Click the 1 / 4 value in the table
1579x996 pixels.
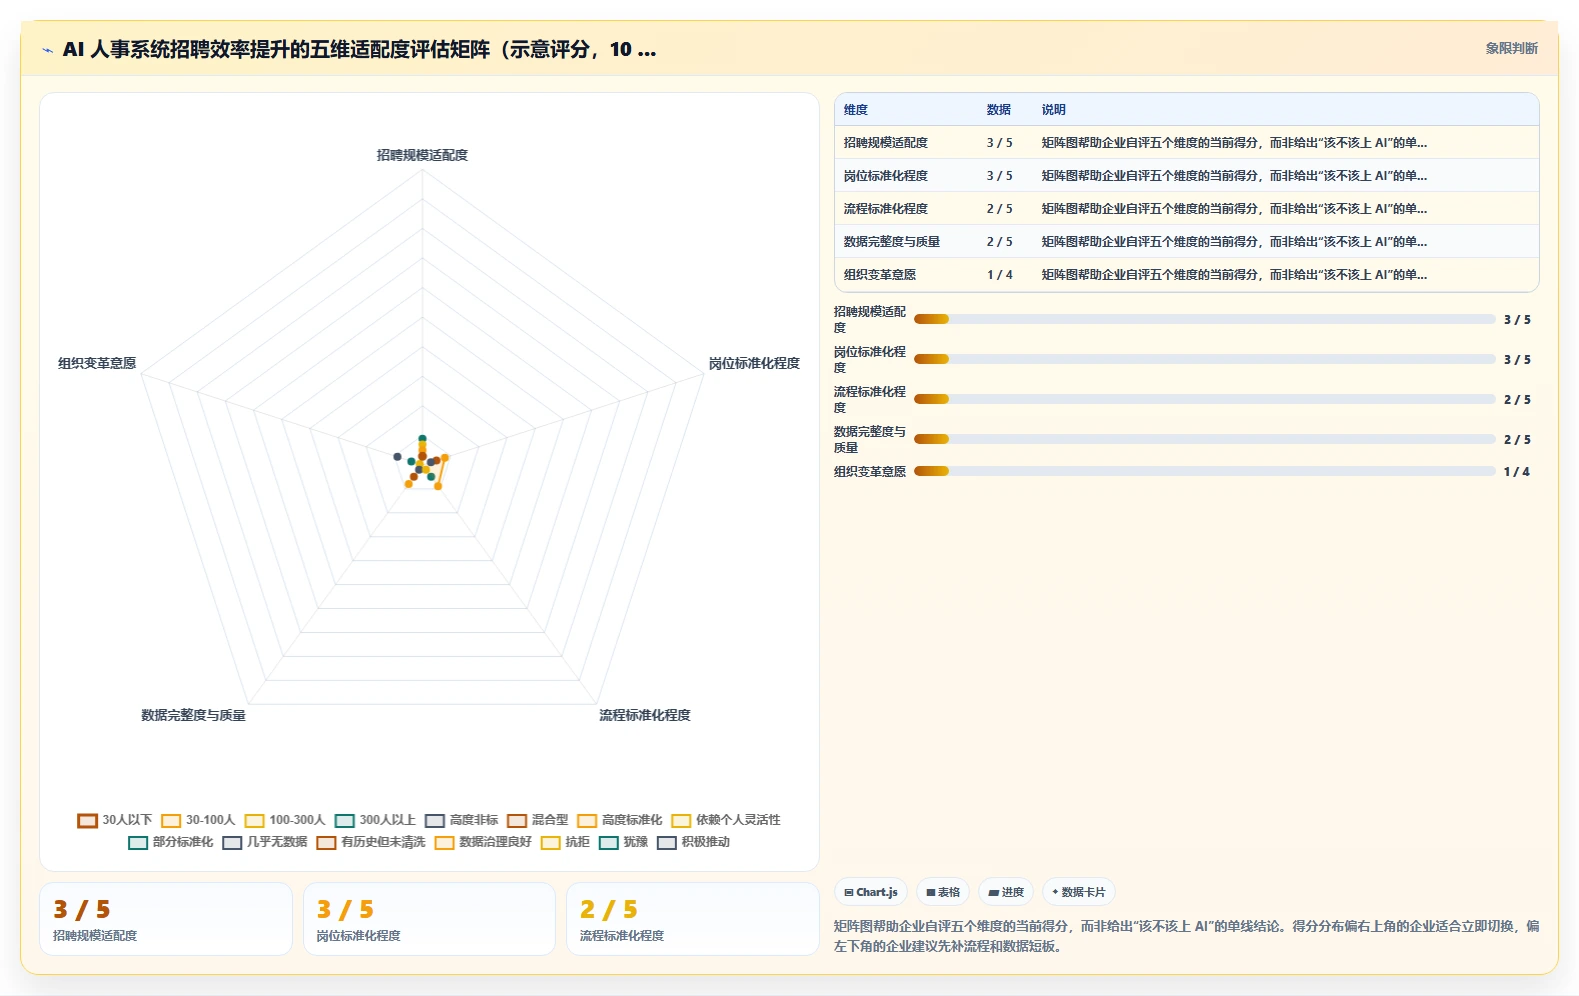1000,275
